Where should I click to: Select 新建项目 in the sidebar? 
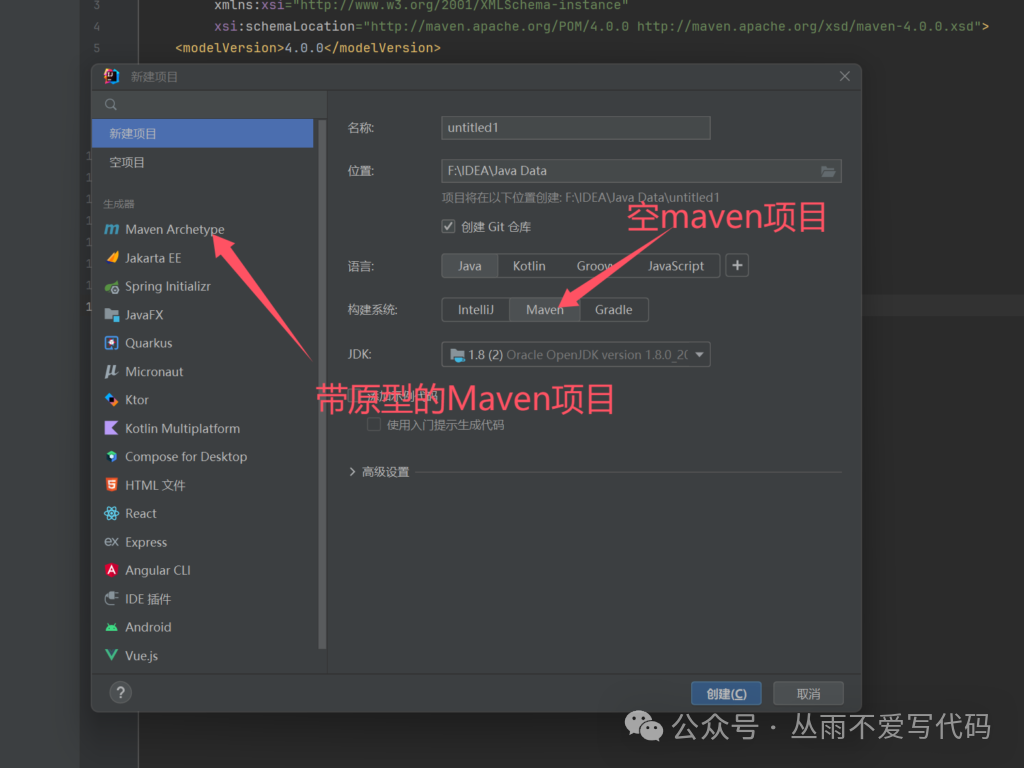pos(202,133)
